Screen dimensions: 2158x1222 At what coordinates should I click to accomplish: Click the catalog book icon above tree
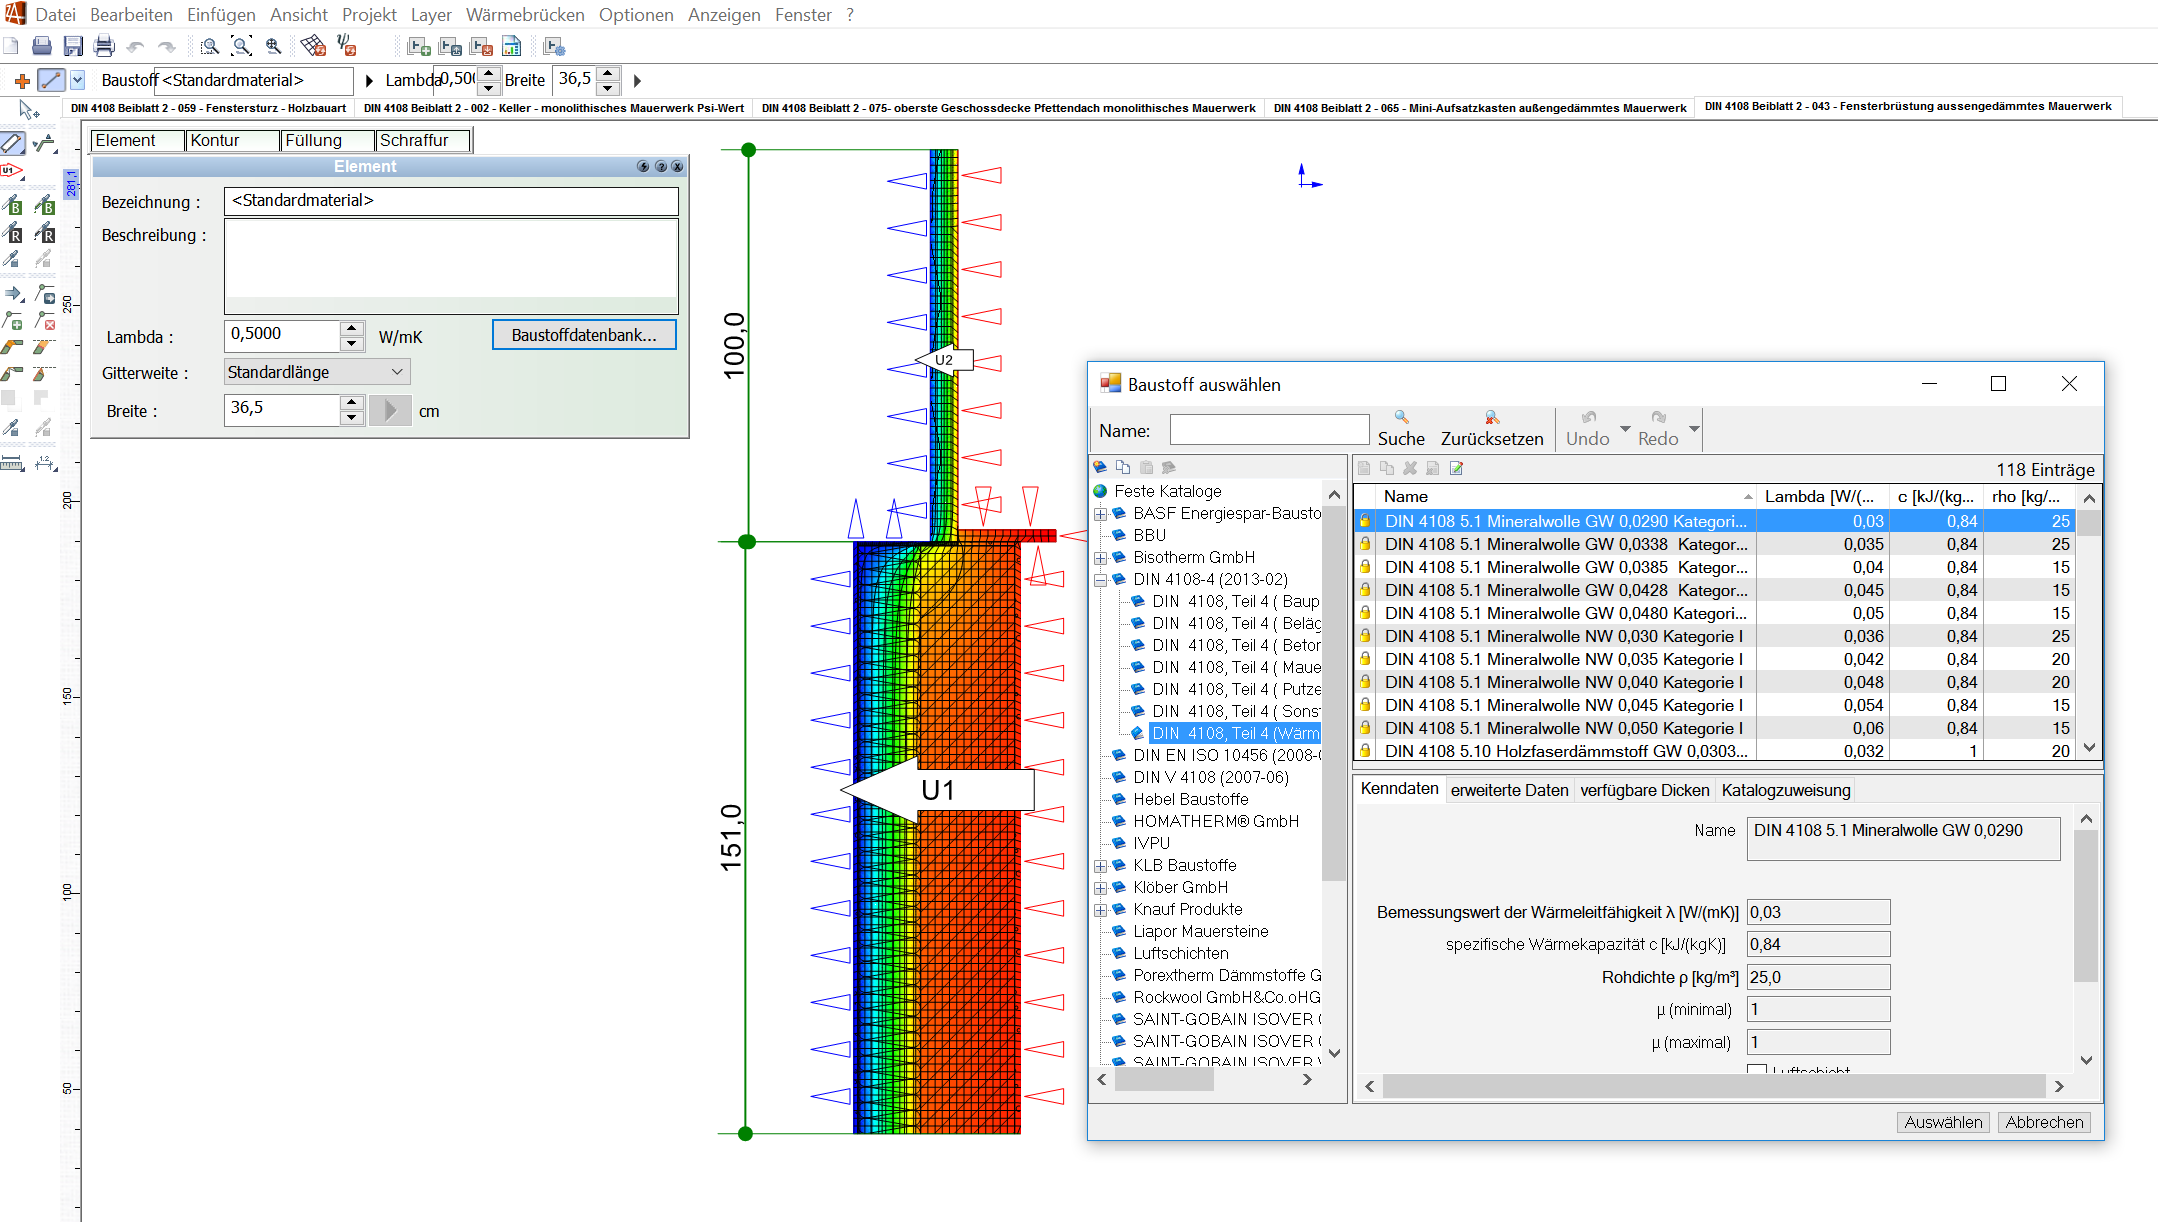click(x=1100, y=467)
